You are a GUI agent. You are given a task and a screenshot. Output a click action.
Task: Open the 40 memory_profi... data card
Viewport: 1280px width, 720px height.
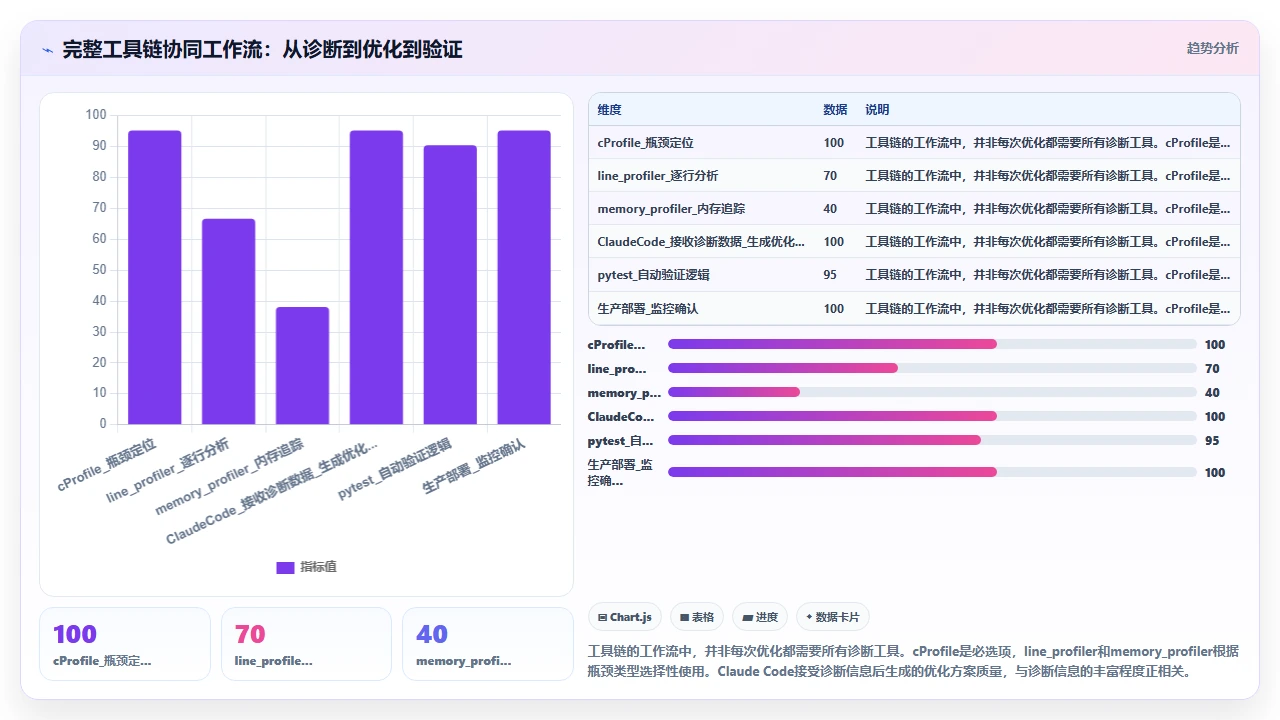(x=488, y=644)
